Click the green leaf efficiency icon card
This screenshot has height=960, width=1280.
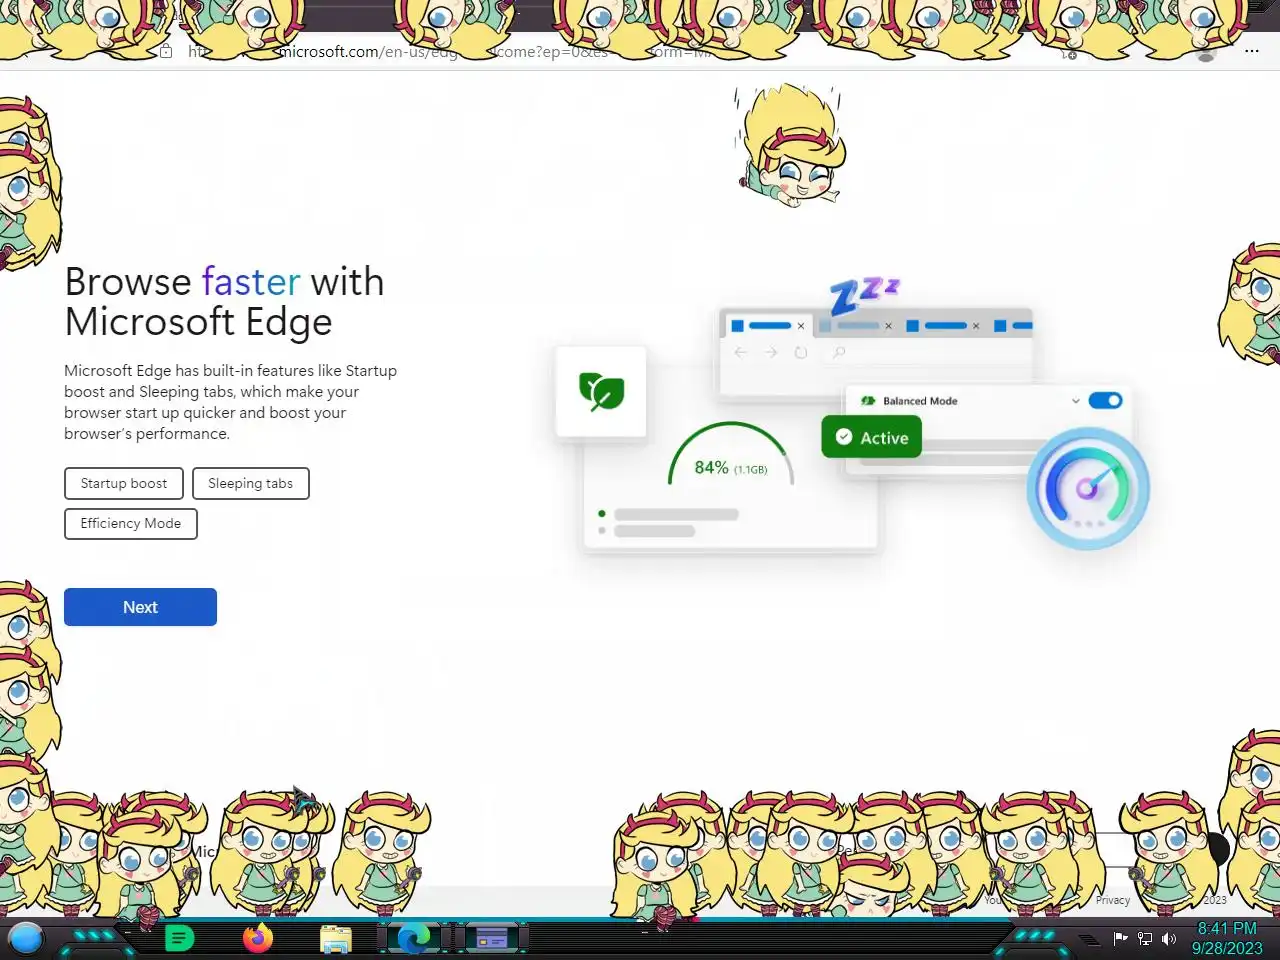(x=601, y=392)
